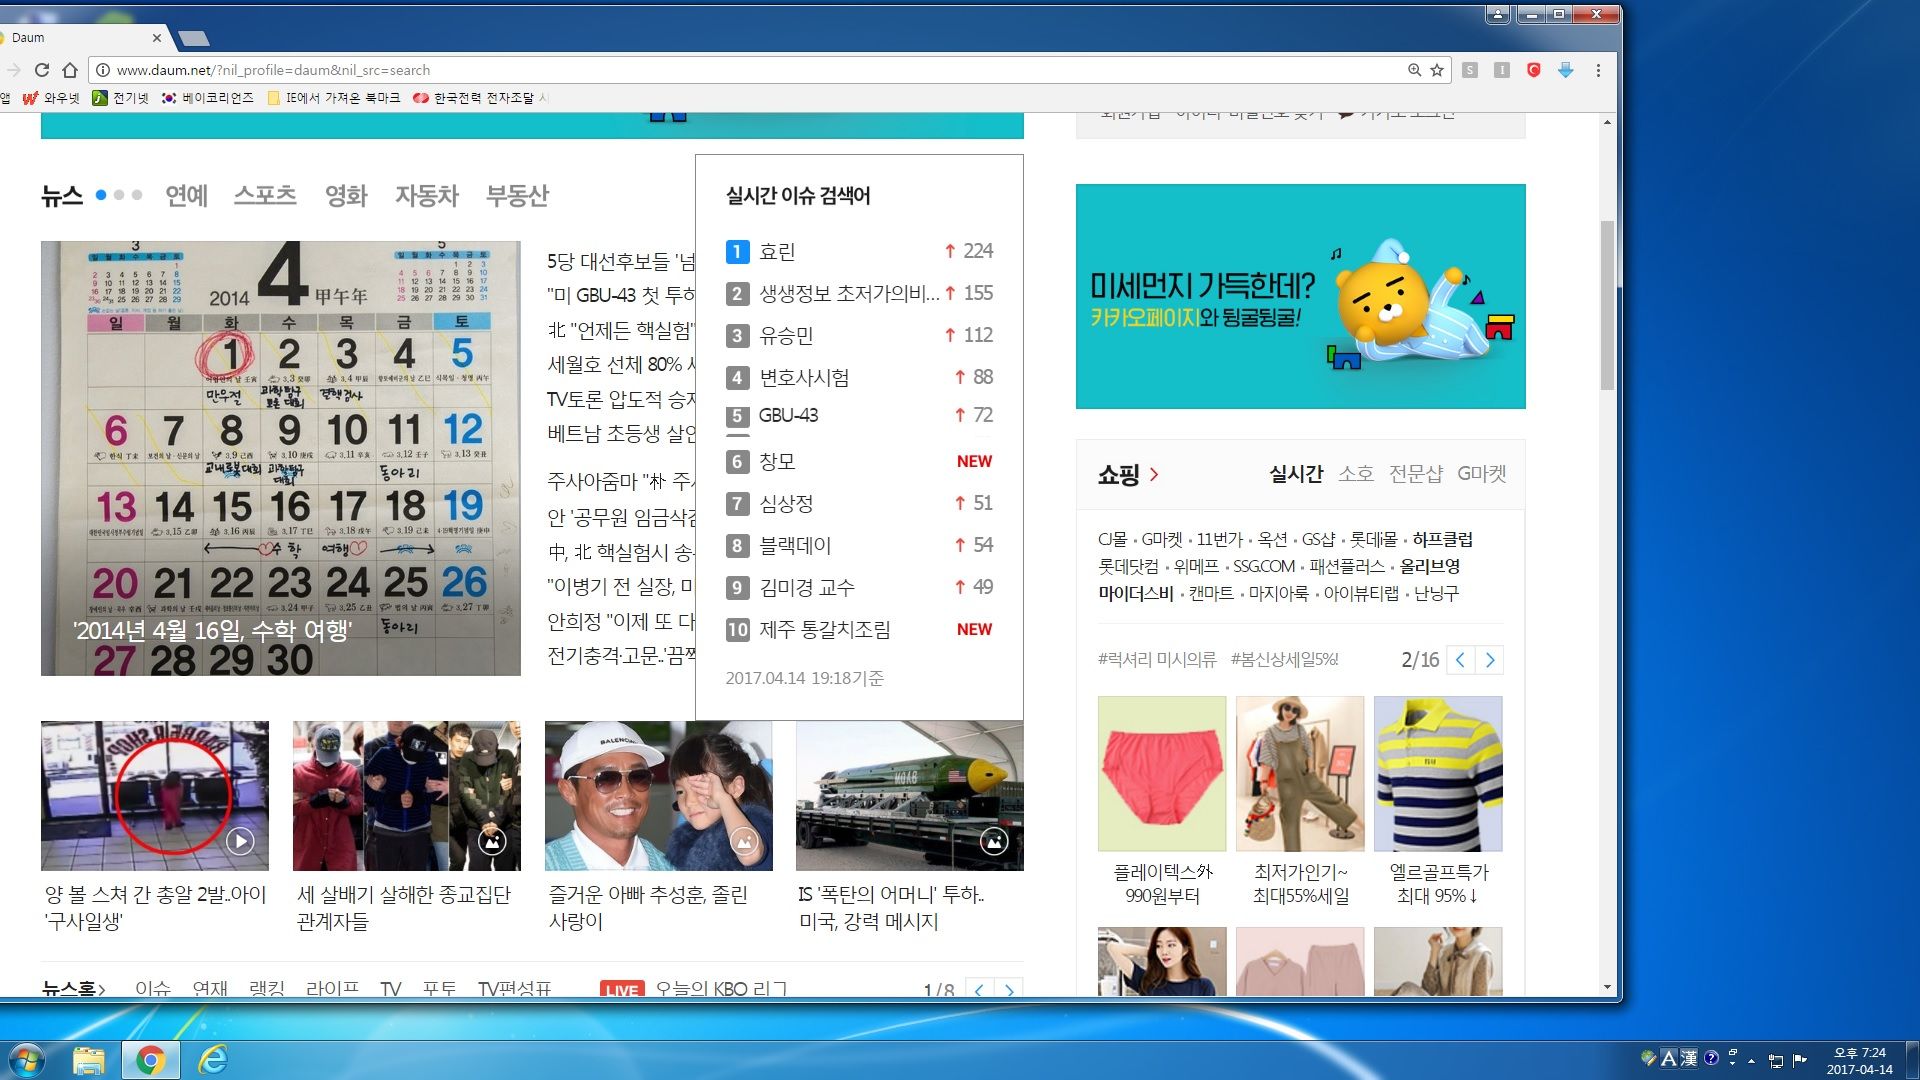This screenshot has width=1920, height=1080.
Task: Click trending search term 제주 통갈치조림
Action: [824, 630]
